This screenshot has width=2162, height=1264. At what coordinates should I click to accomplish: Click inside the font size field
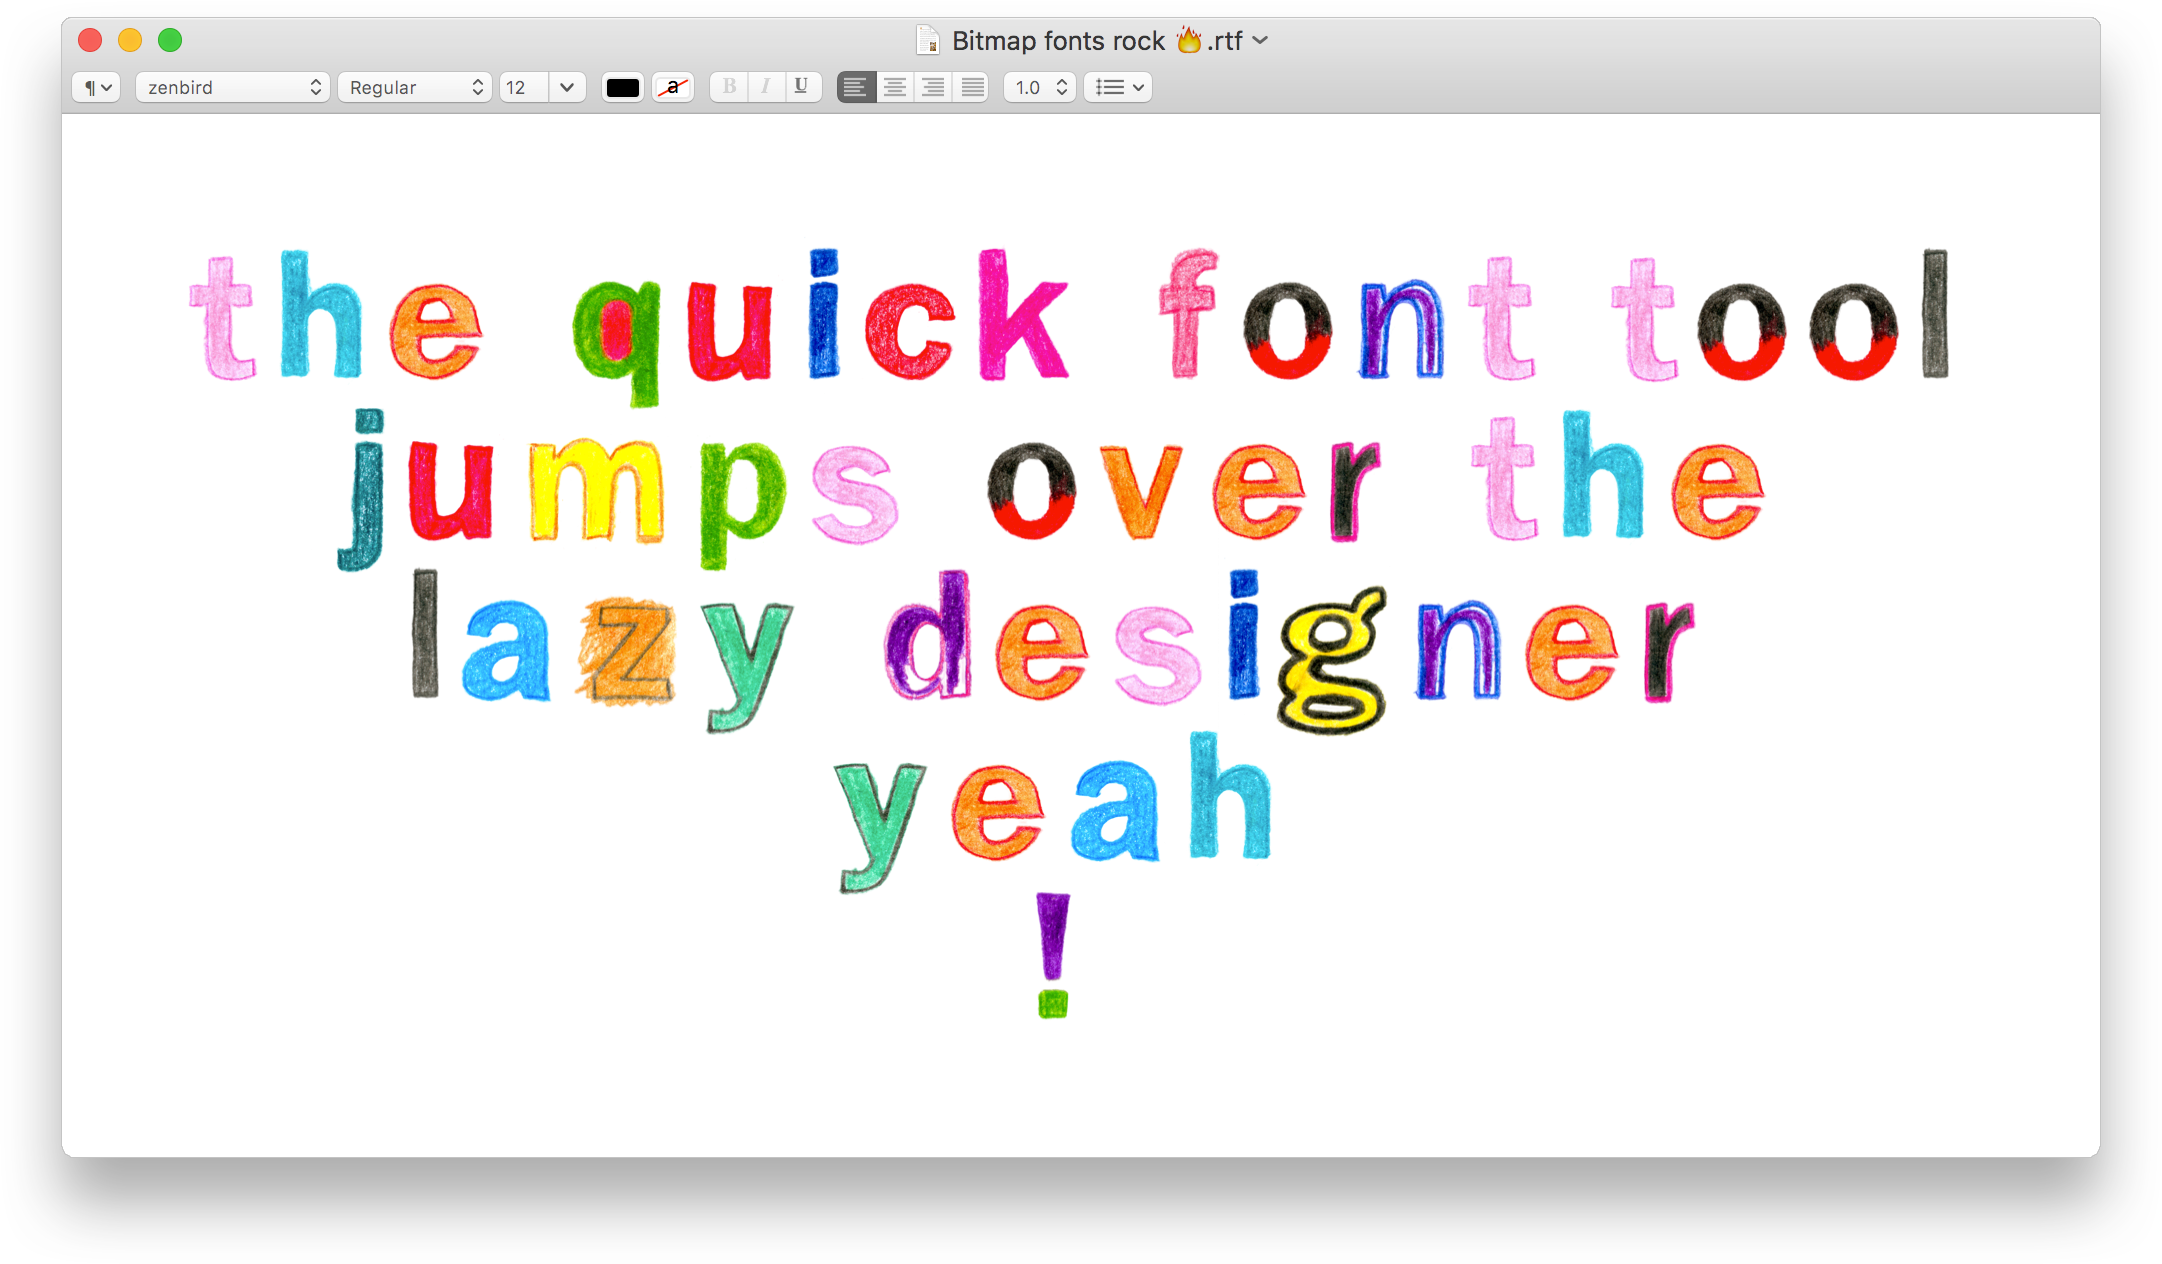tap(522, 87)
